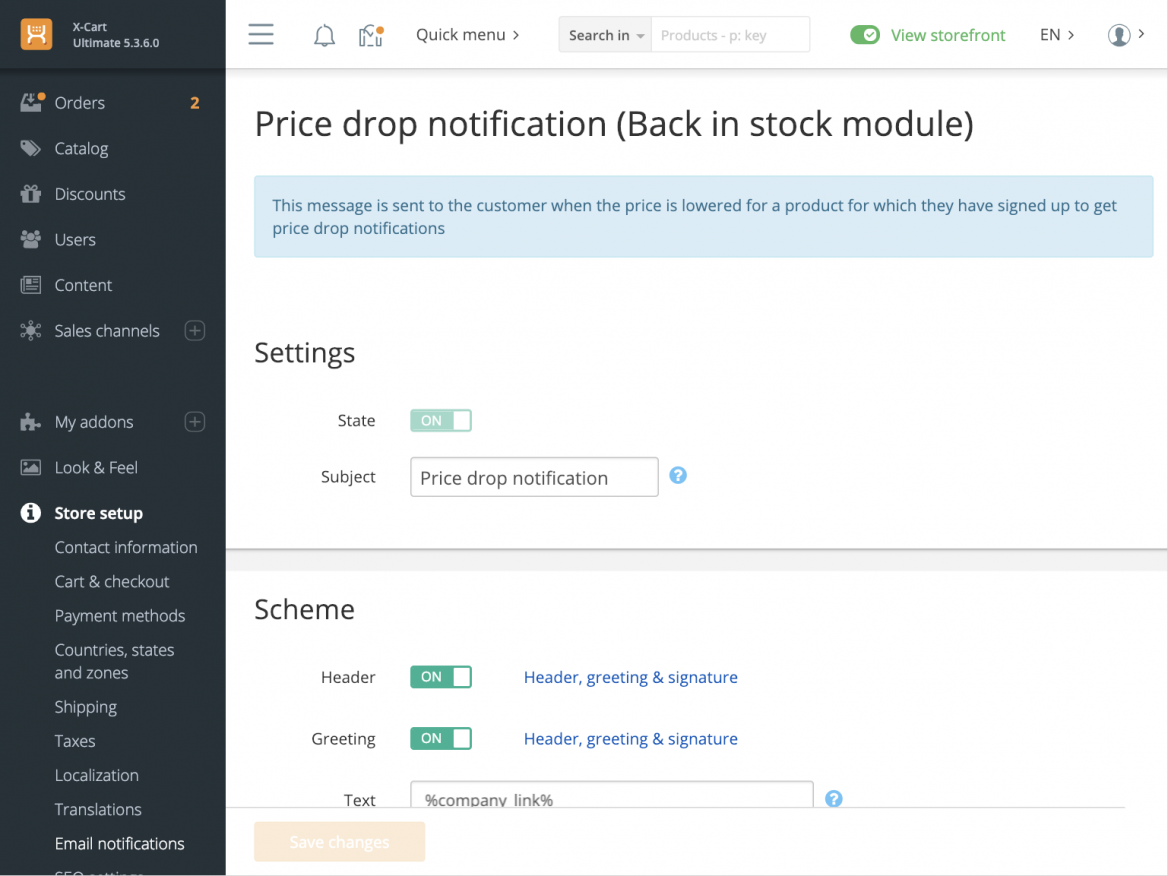Open the Search in dropdown

[x=604, y=34]
